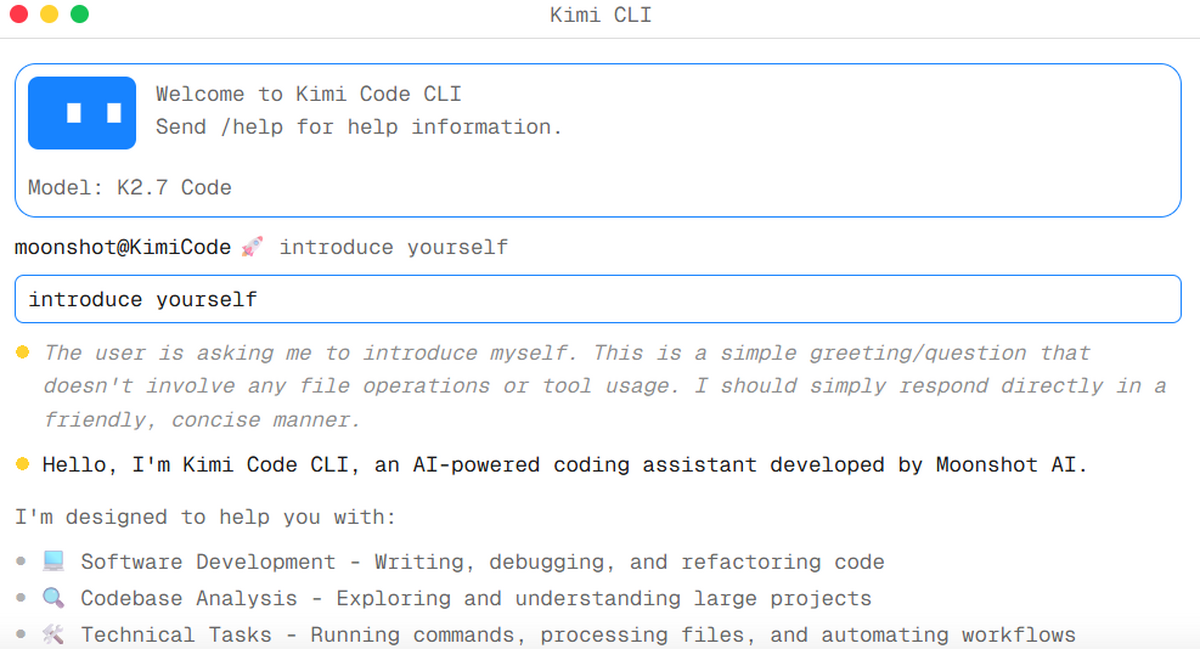Click the tools emoji beside Technical Tasks
This screenshot has width=1200, height=649.
click(x=54, y=634)
